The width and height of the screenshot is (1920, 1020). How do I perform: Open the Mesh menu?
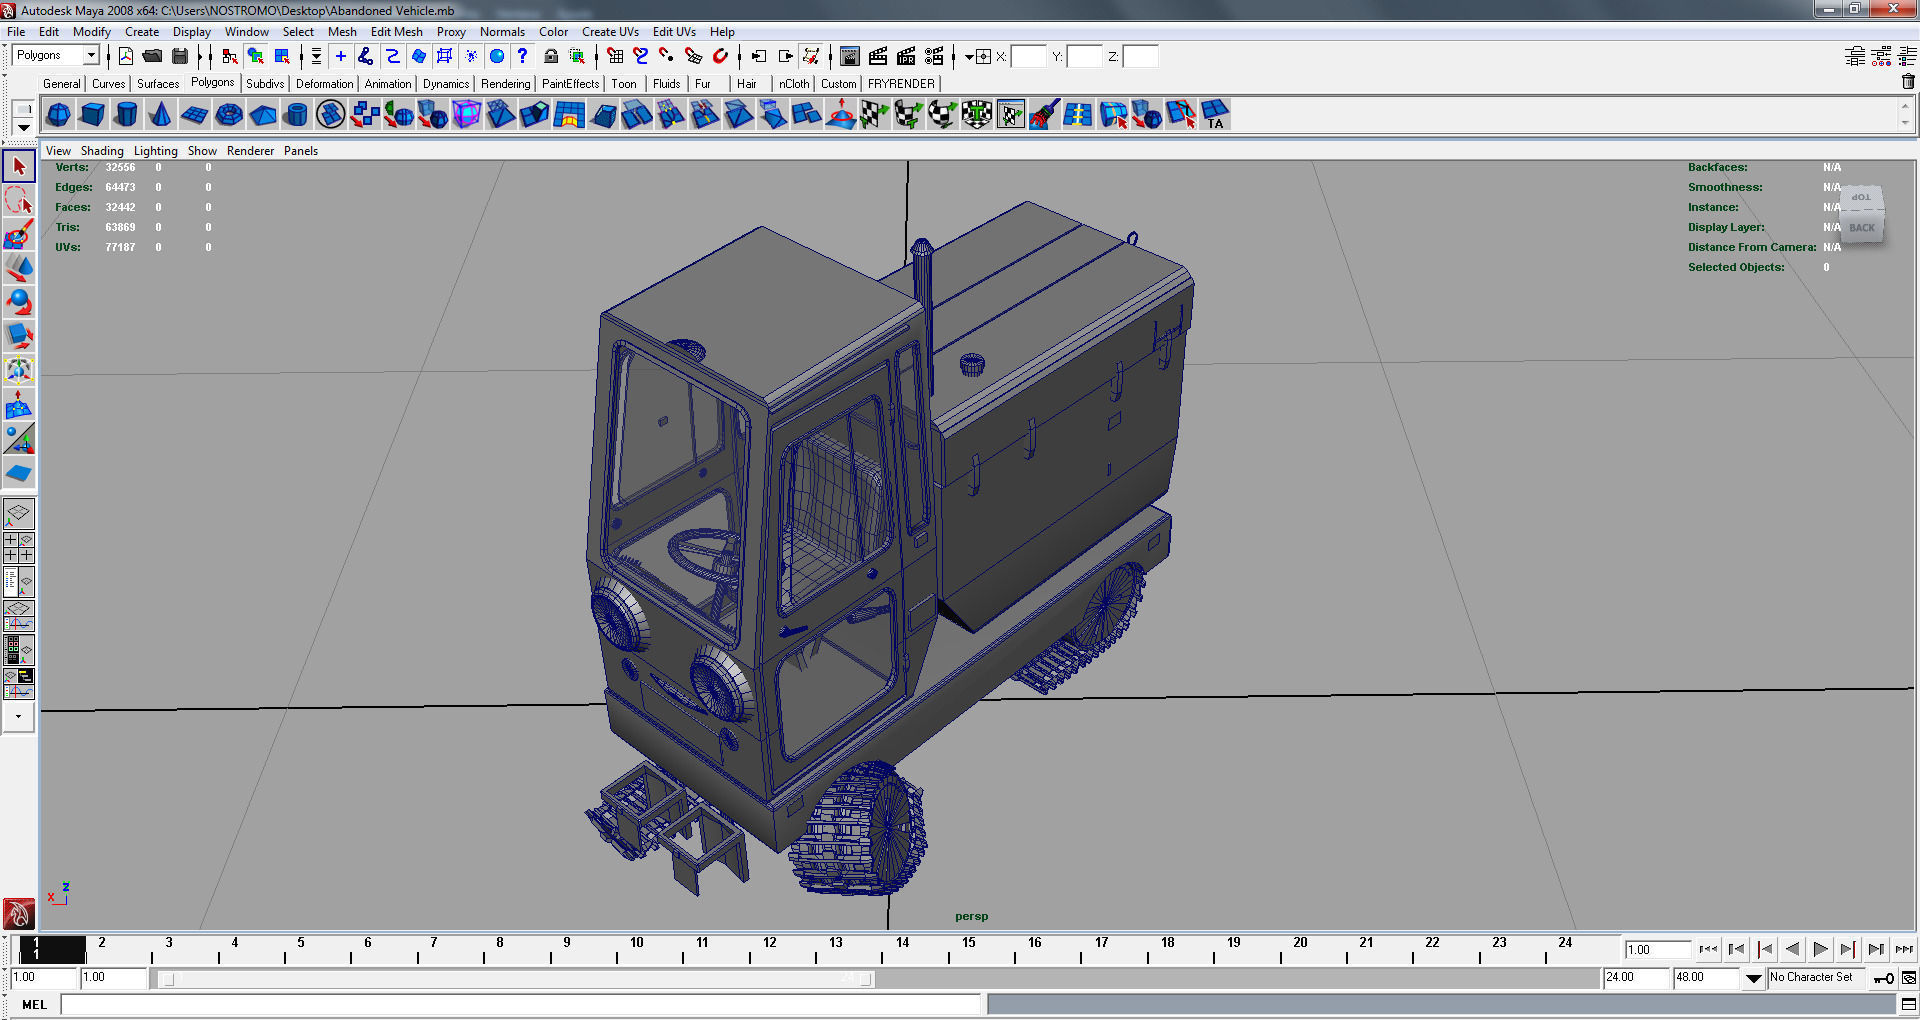342,32
